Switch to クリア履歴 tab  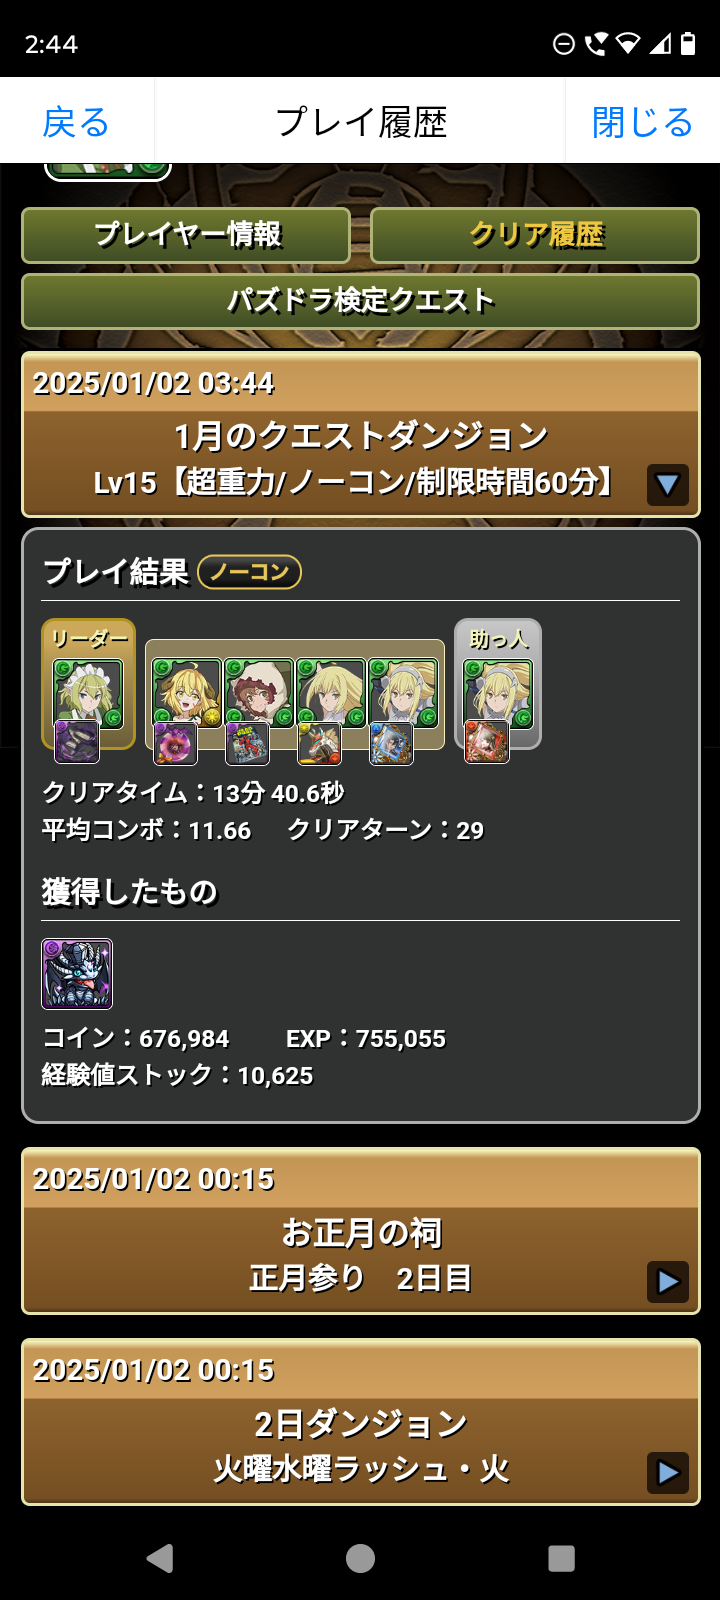pyautogui.click(x=535, y=235)
